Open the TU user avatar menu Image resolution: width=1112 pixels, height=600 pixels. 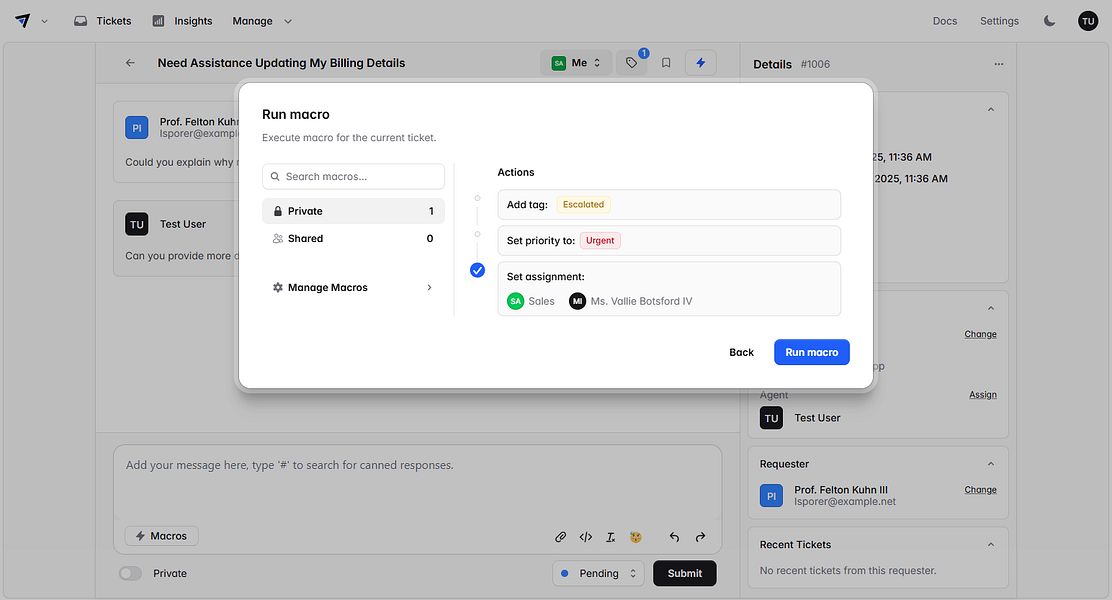pyautogui.click(x=1088, y=21)
